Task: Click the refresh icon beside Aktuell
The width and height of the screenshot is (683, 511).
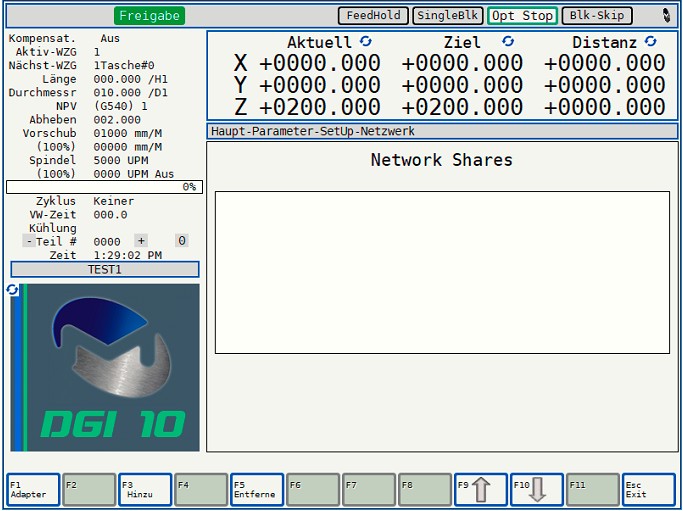Action: coord(365,41)
